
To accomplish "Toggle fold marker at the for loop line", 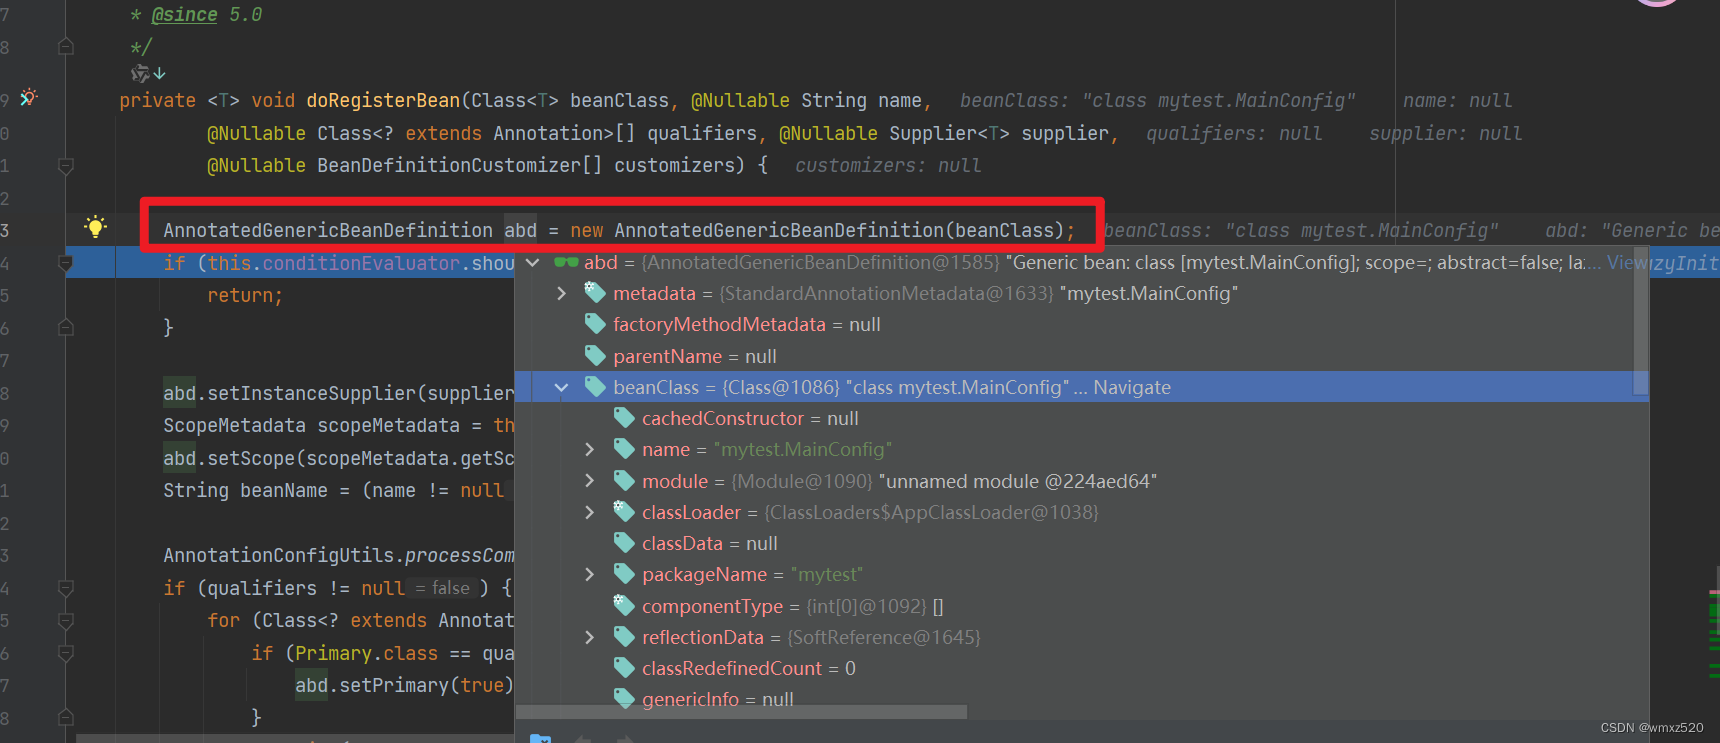I will [66, 620].
